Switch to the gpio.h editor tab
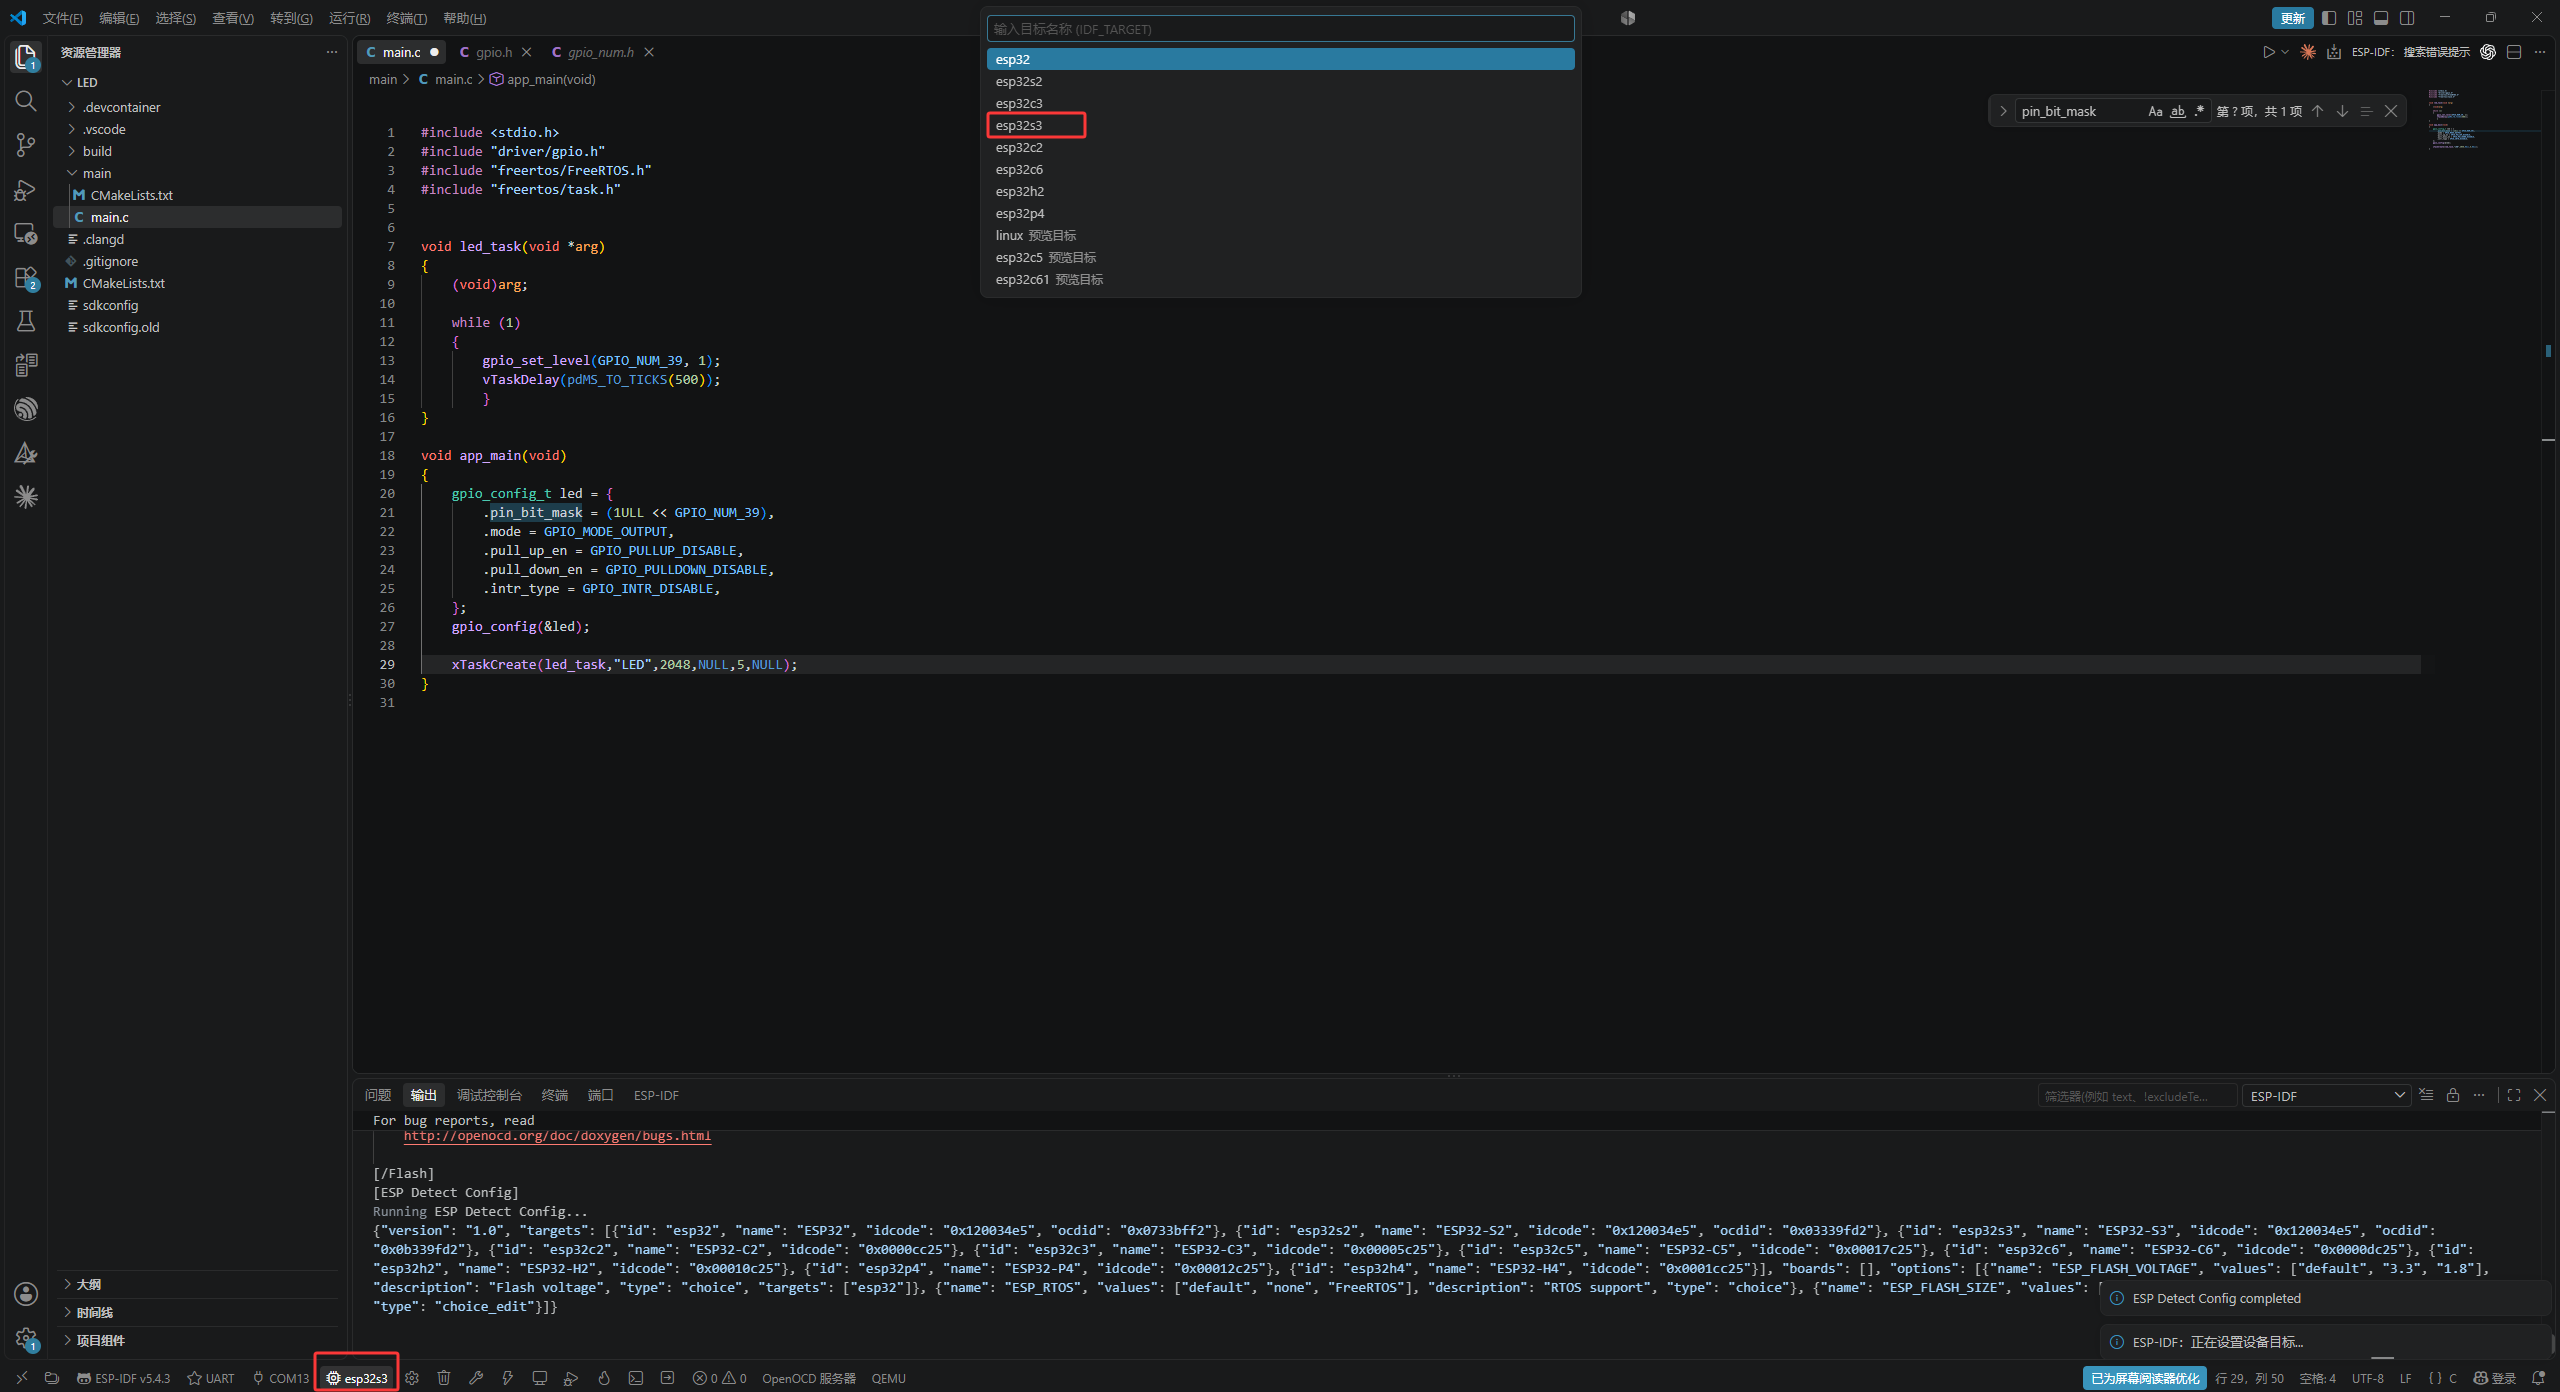This screenshot has height=1392, width=2560. click(493, 52)
